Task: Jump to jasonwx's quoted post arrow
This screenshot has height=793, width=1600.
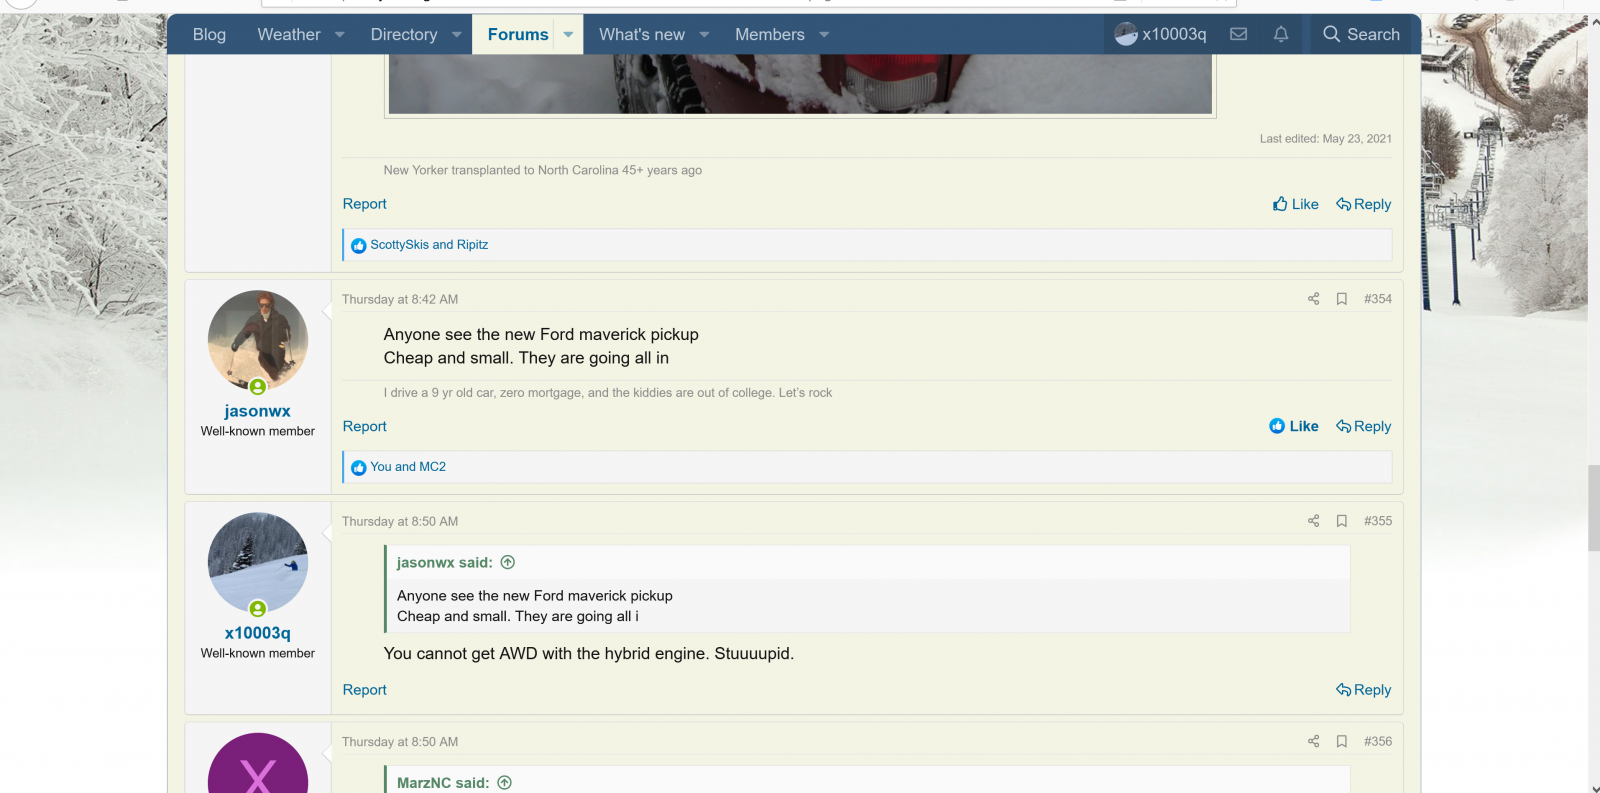Action: 508,563
